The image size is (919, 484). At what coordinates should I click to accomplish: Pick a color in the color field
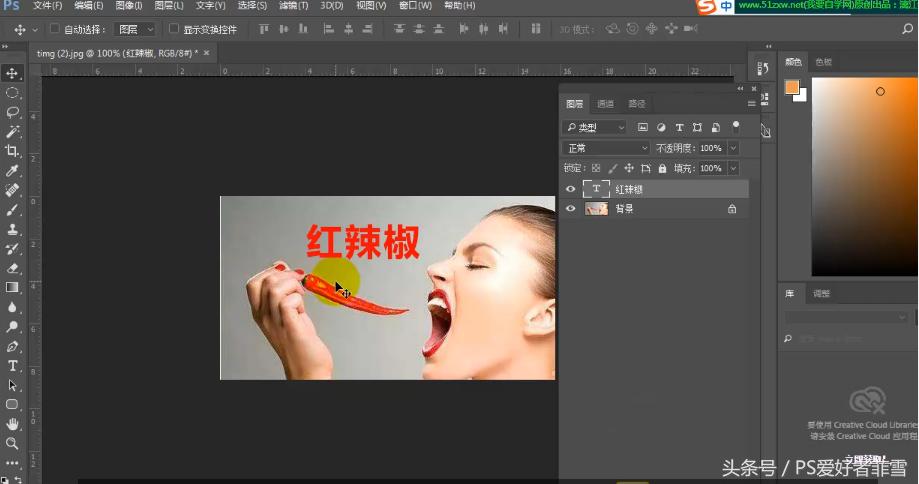[x=864, y=176]
